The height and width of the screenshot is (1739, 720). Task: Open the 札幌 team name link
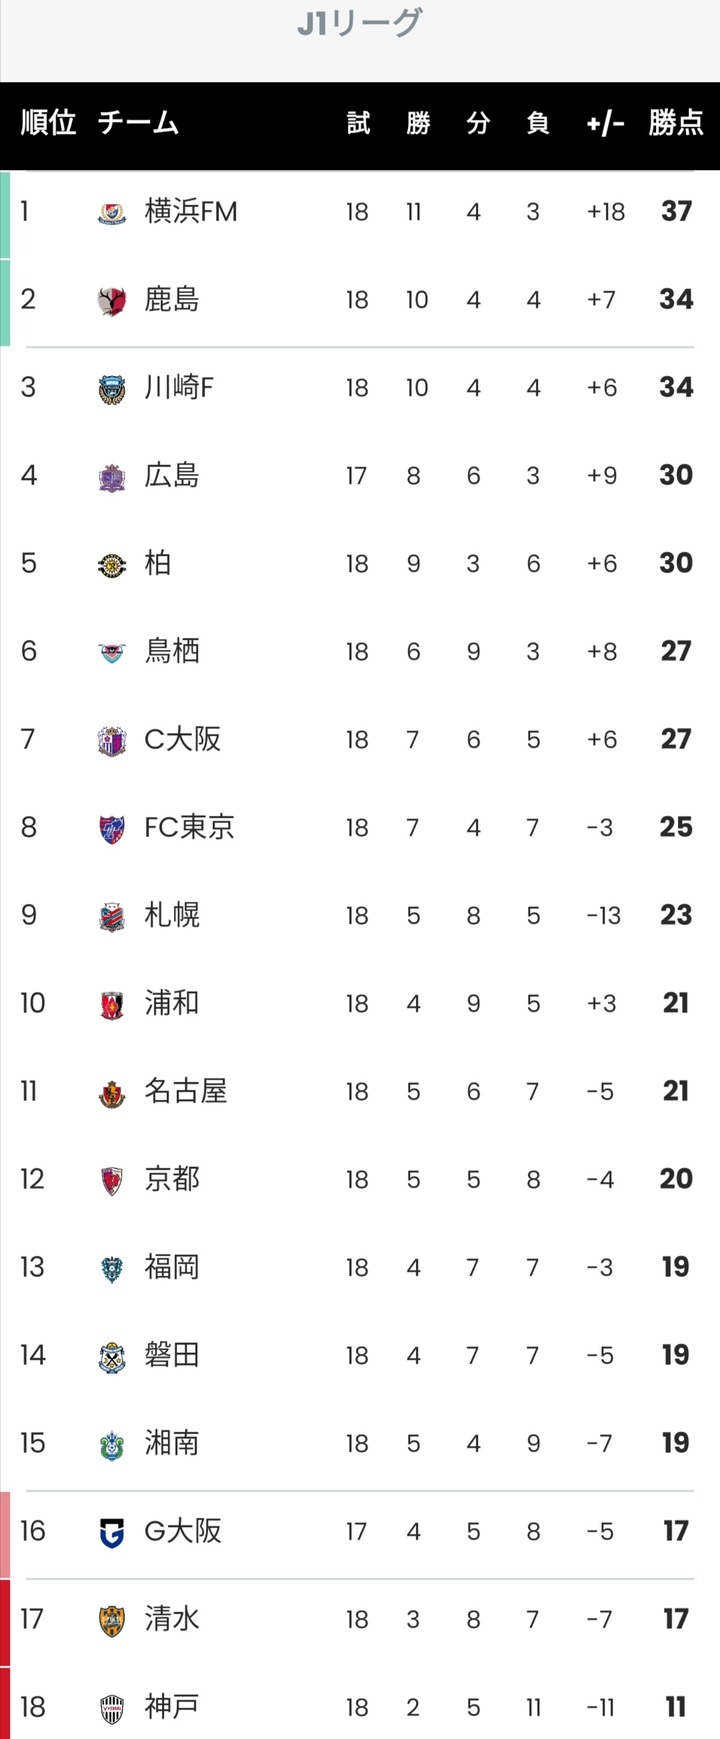pos(172,915)
